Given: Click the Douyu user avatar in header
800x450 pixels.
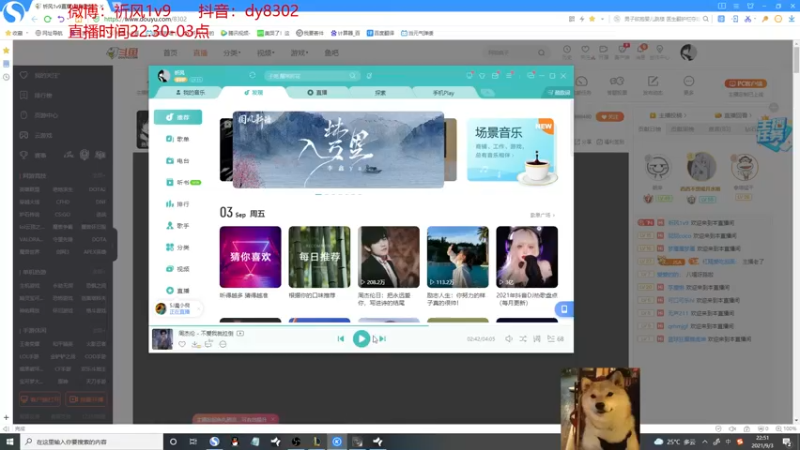Looking at the screenshot, I should point(688,53).
